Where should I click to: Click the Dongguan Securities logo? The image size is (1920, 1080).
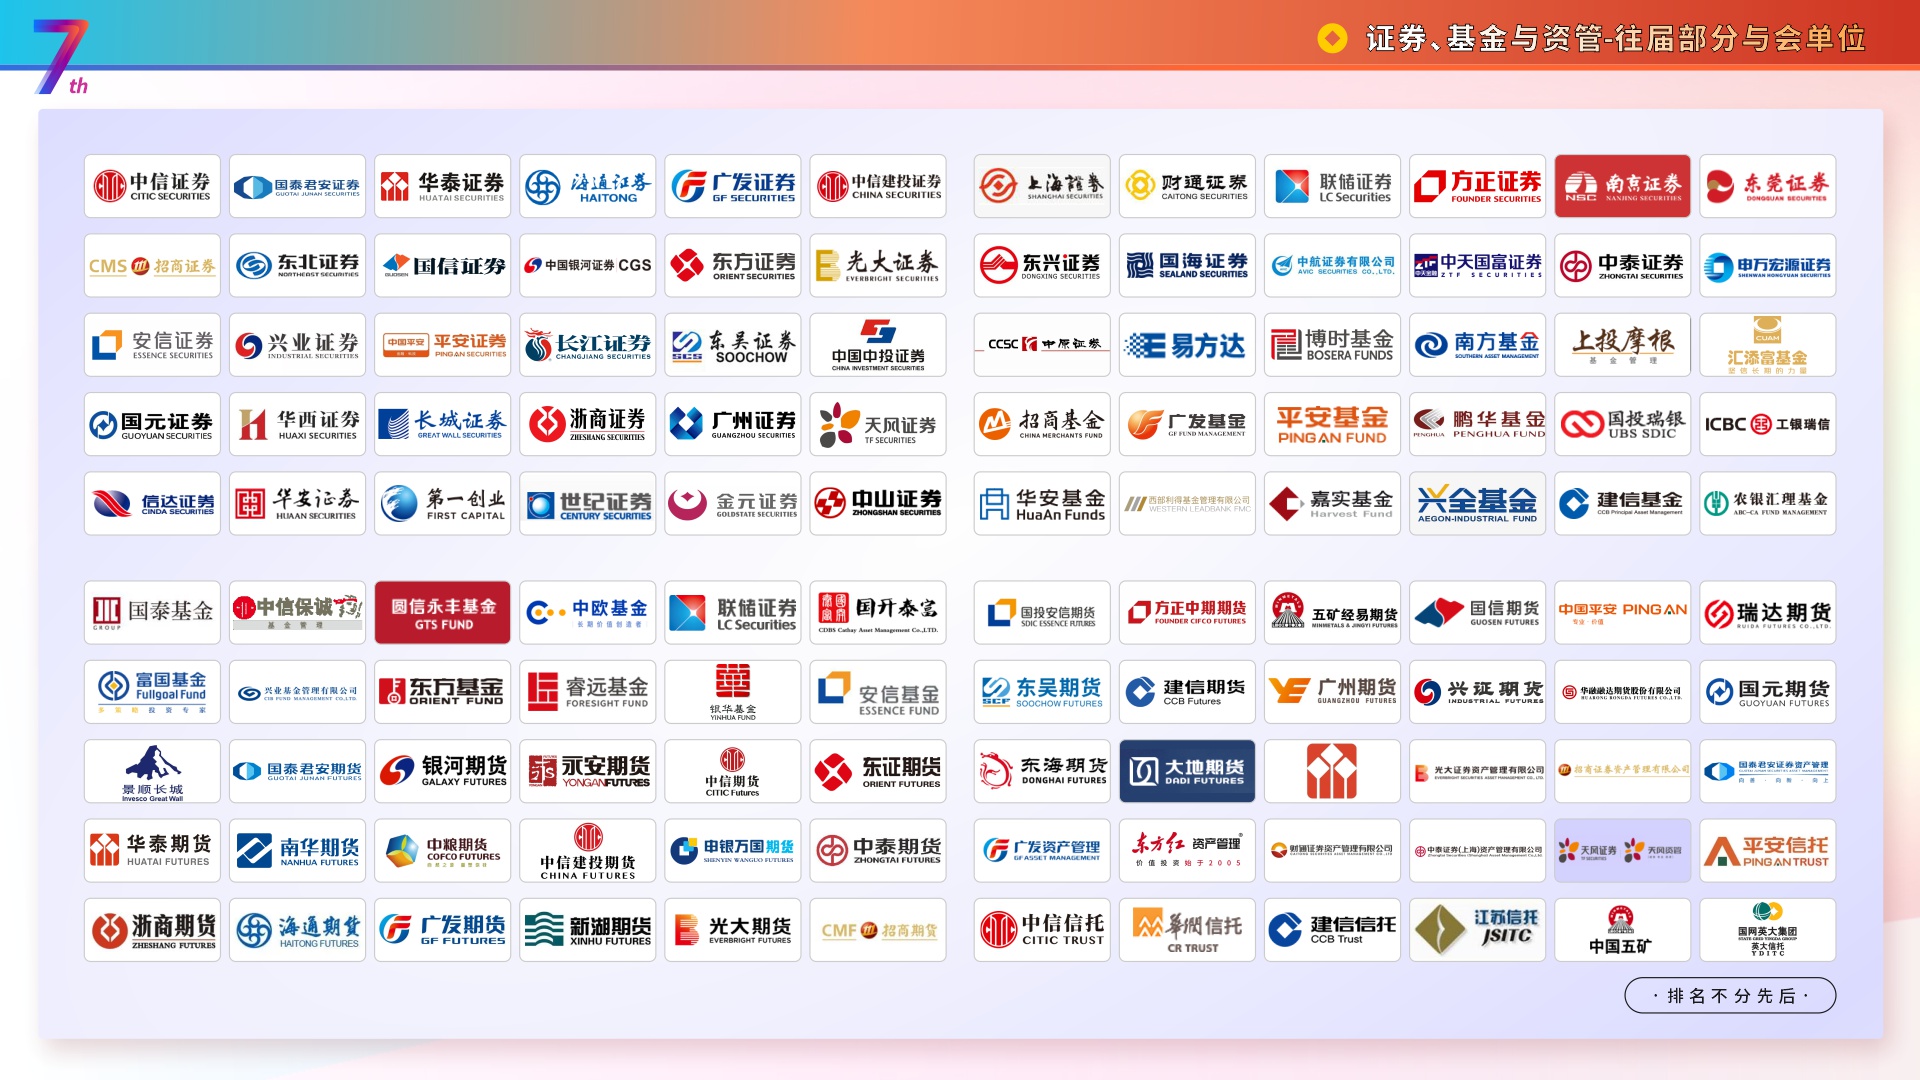click(1768, 186)
